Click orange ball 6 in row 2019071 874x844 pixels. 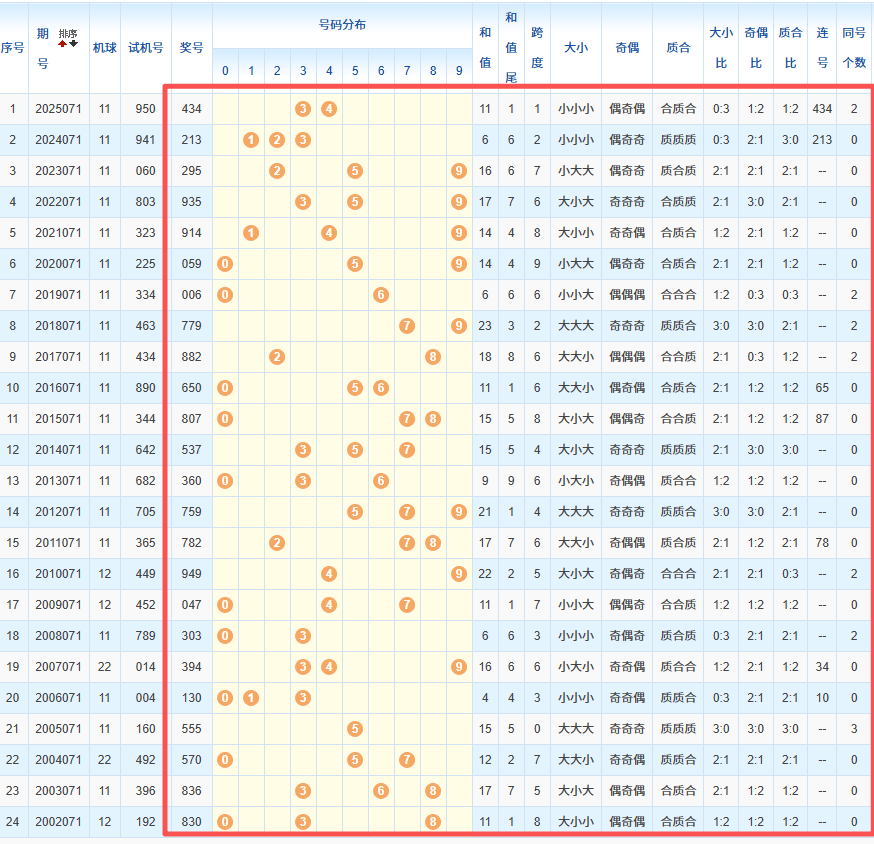[381, 295]
